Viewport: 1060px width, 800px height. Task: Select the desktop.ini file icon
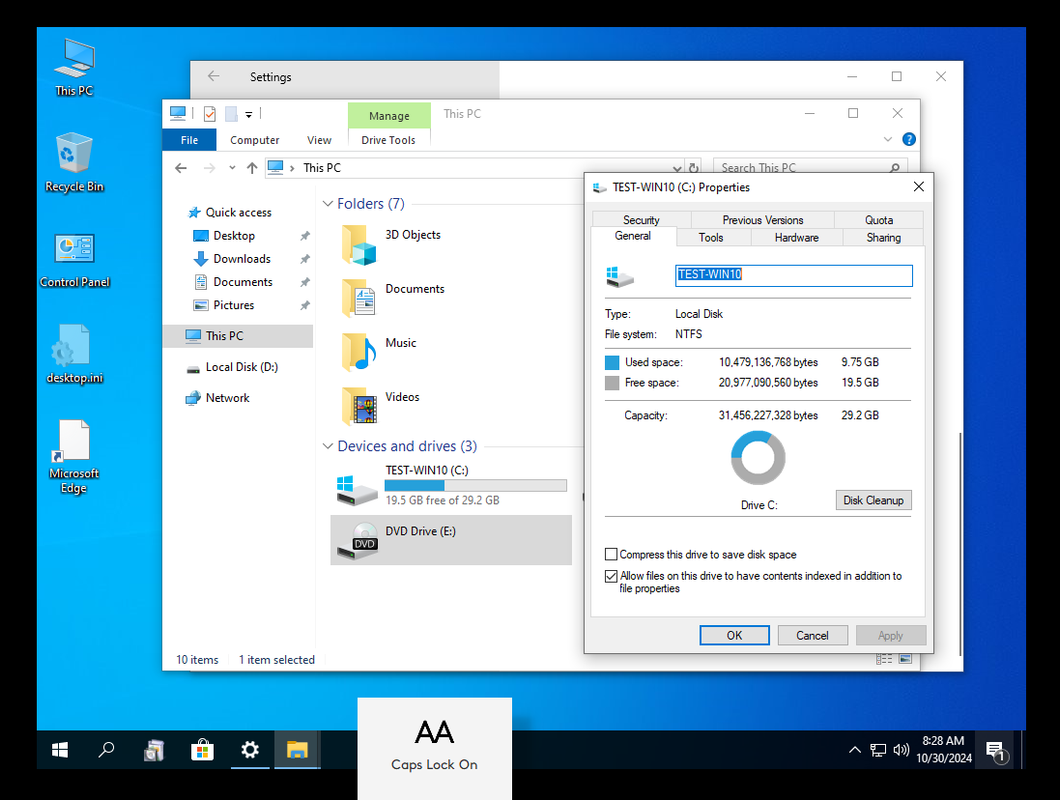[74, 354]
